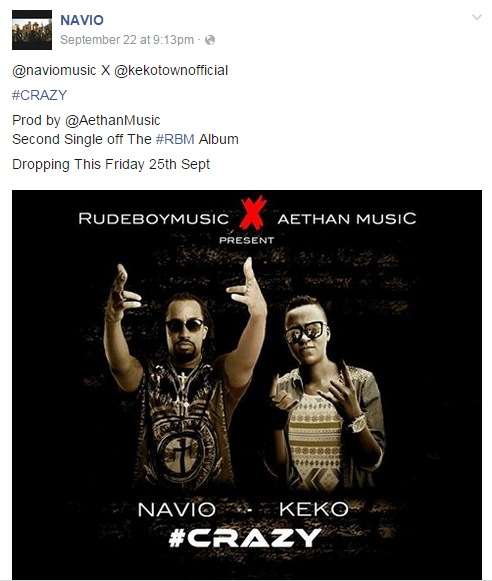
Task: Click the Aethan Music text on the poster
Action: click(347, 219)
